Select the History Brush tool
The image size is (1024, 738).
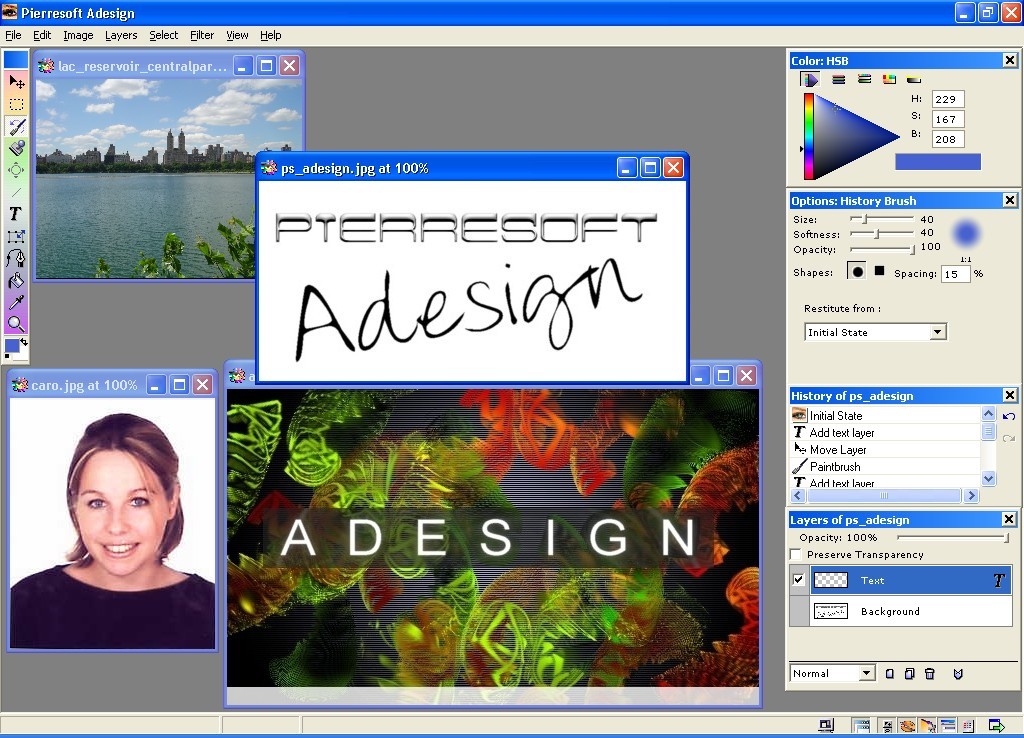coord(16,126)
